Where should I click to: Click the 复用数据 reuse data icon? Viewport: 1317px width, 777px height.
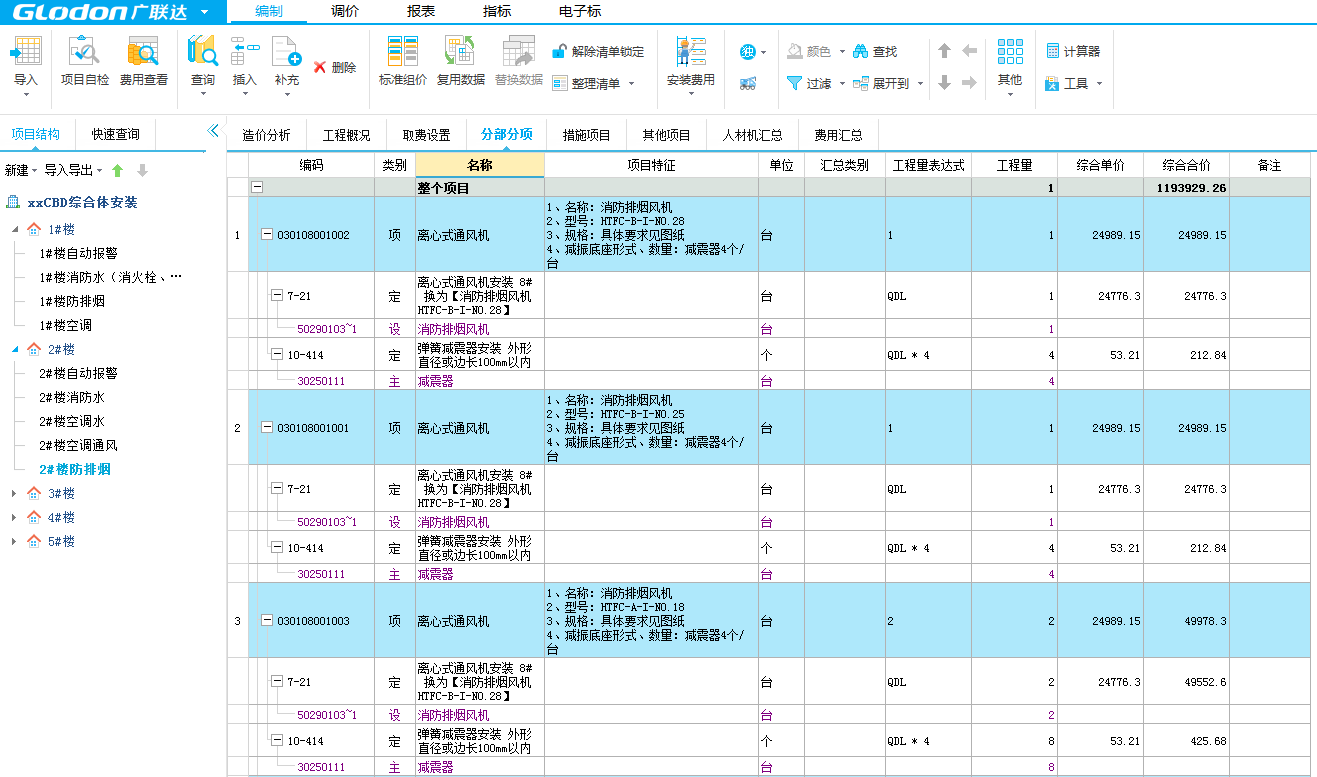tap(460, 52)
